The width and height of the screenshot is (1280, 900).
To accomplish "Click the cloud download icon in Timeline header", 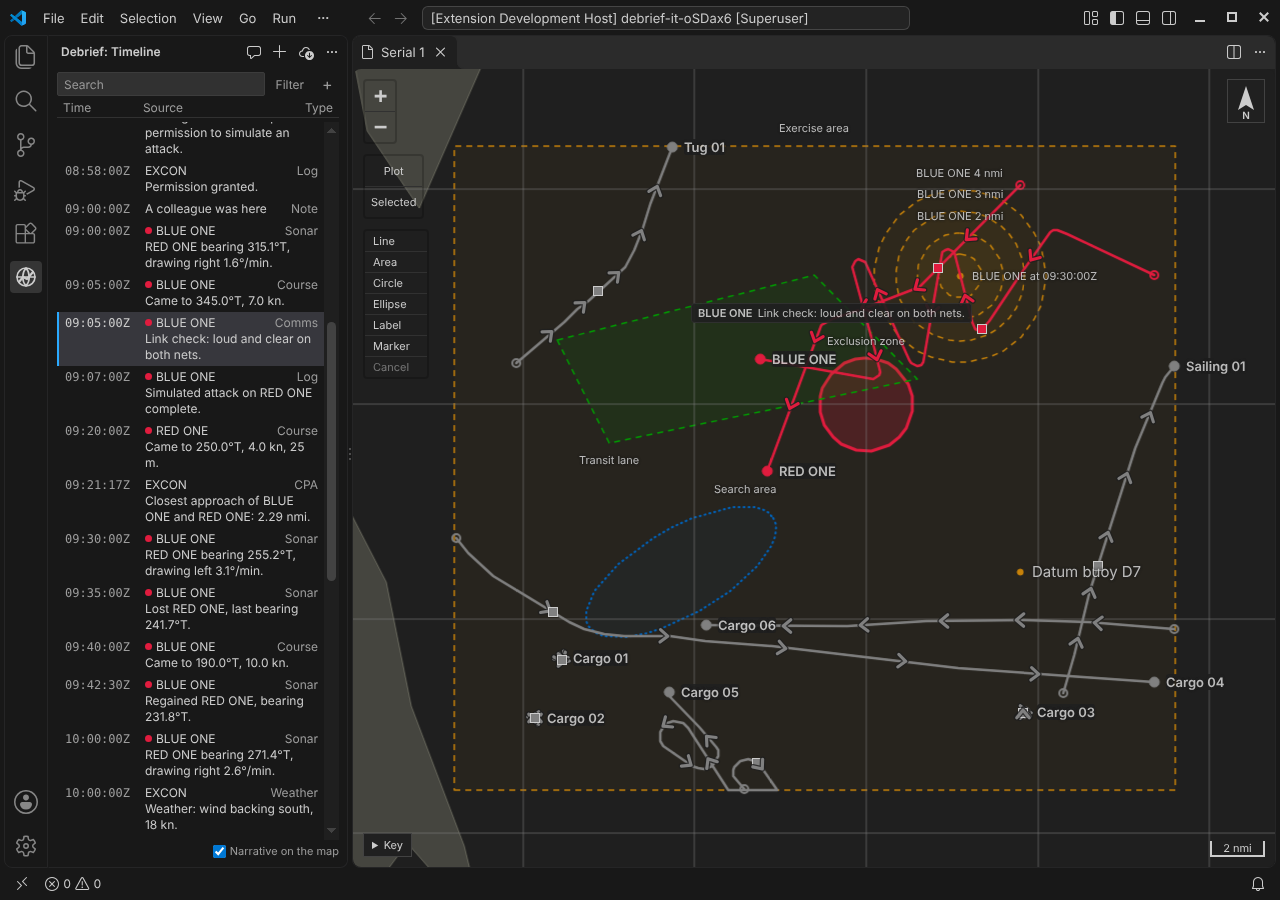I will coord(306,52).
